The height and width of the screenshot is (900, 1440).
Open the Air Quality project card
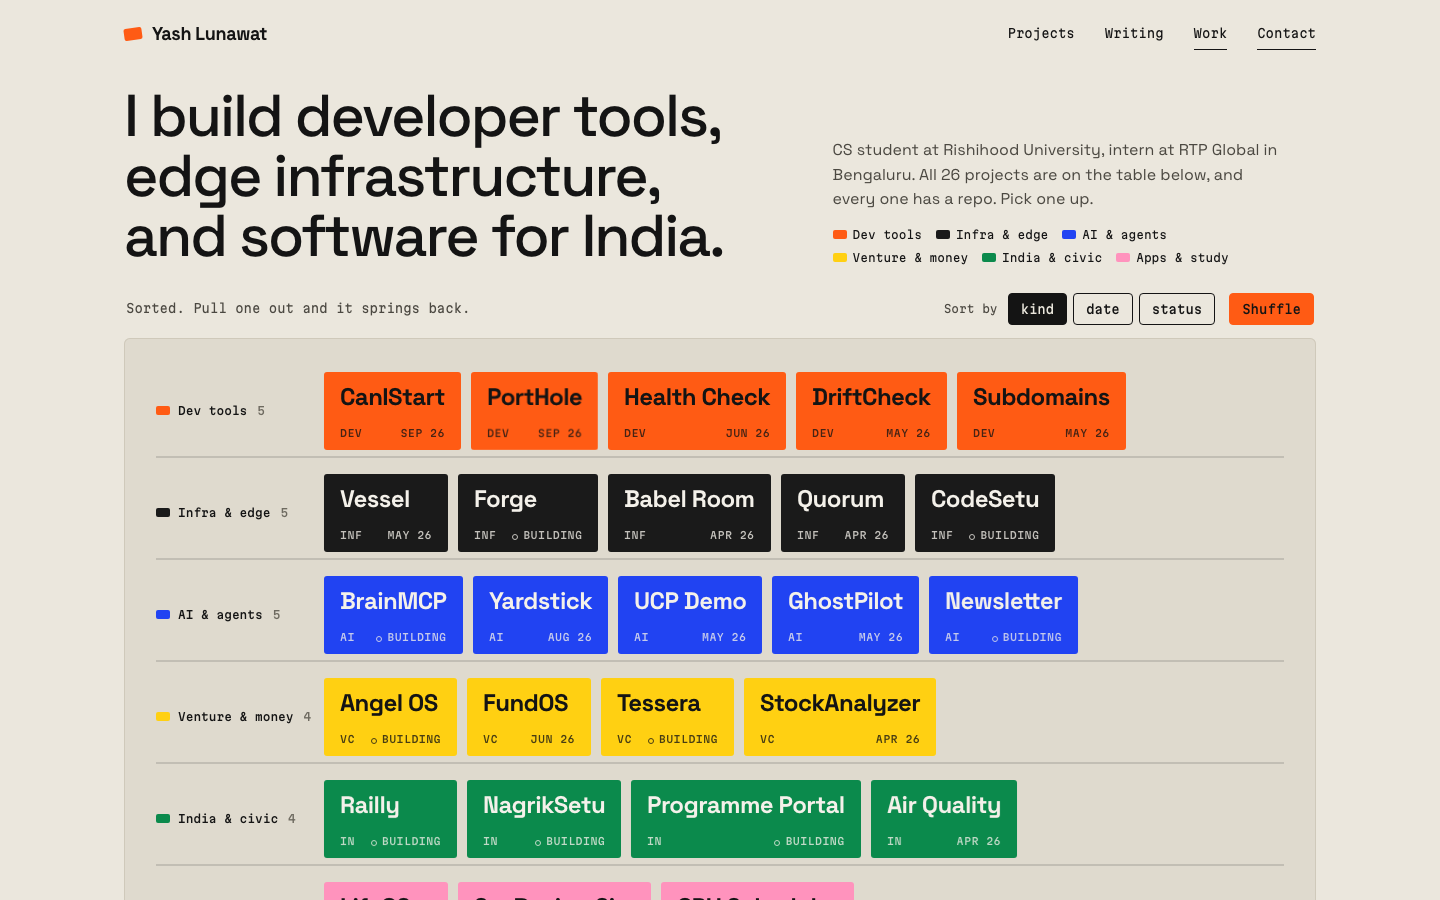[x=944, y=819]
